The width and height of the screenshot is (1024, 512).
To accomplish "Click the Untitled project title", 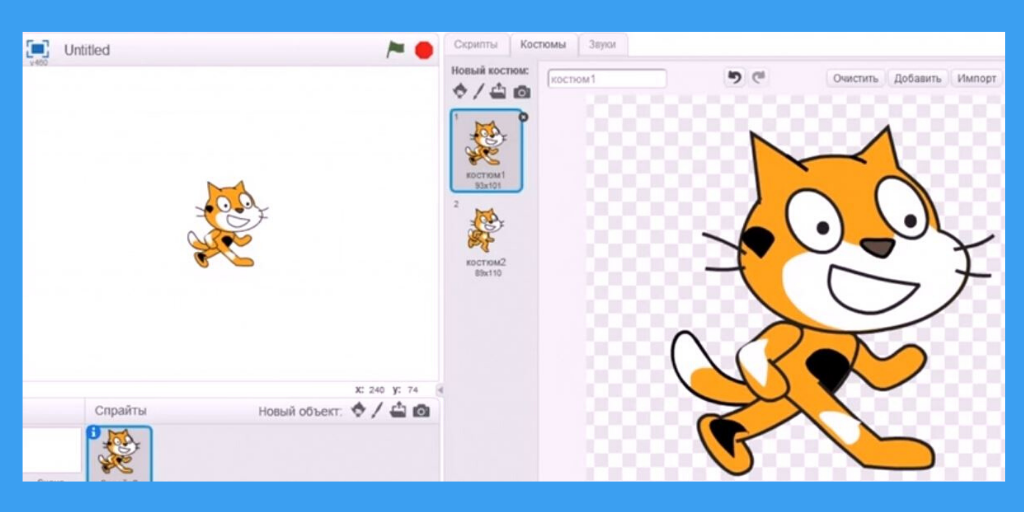I will (x=87, y=50).
